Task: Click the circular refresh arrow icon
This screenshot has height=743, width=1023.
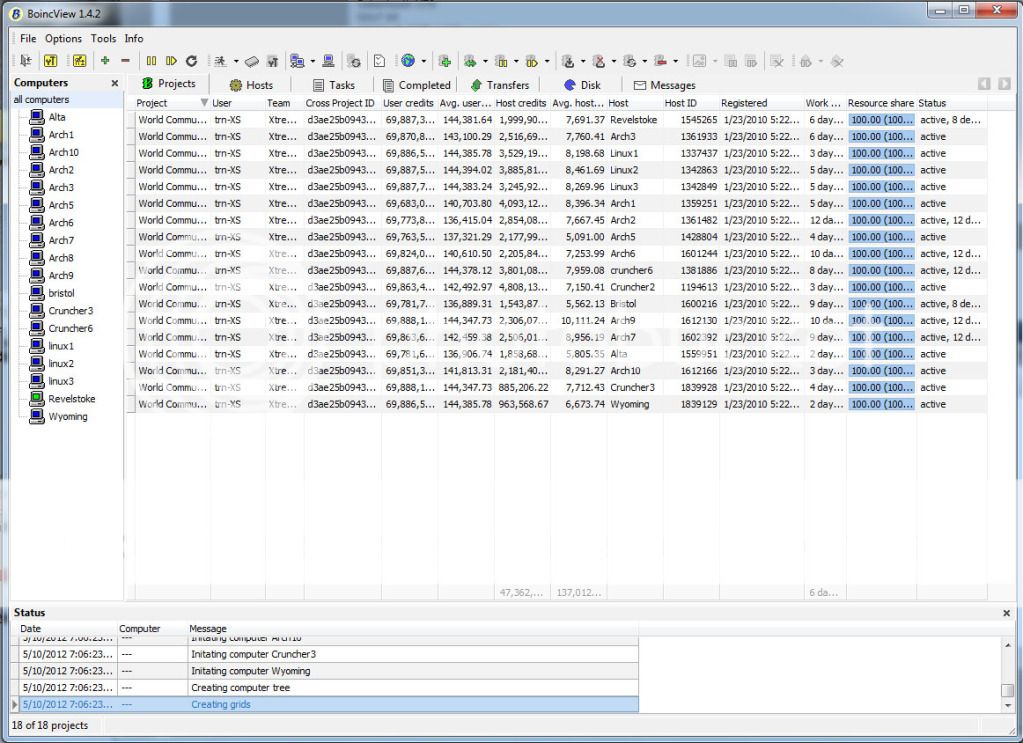Action: (191, 61)
